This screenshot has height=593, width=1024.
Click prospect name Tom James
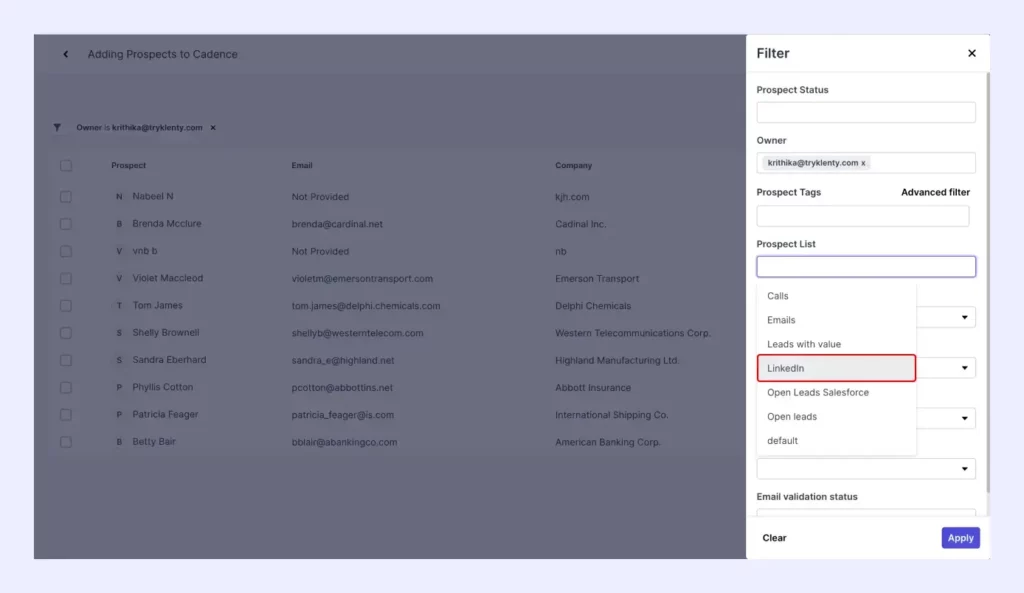[157, 305]
